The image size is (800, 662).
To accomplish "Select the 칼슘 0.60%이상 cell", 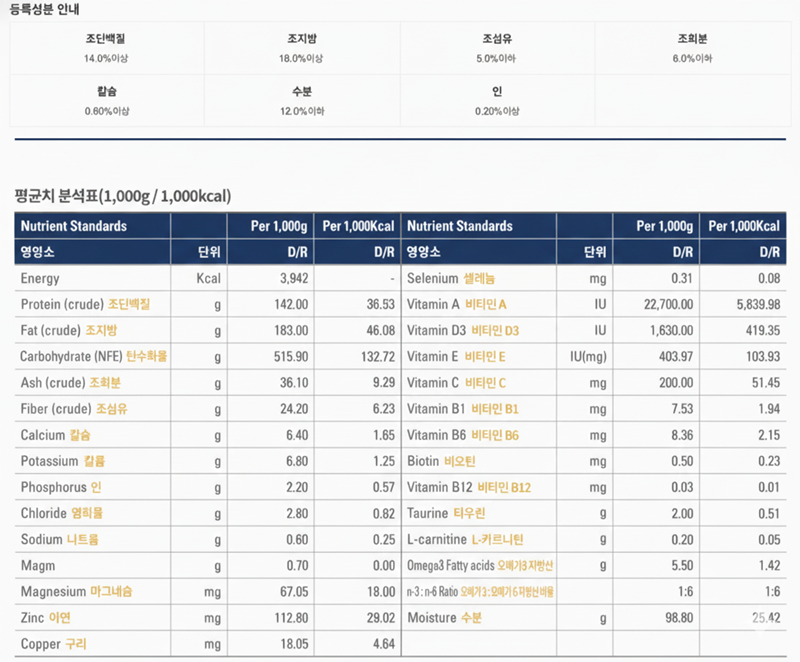I will (106, 101).
